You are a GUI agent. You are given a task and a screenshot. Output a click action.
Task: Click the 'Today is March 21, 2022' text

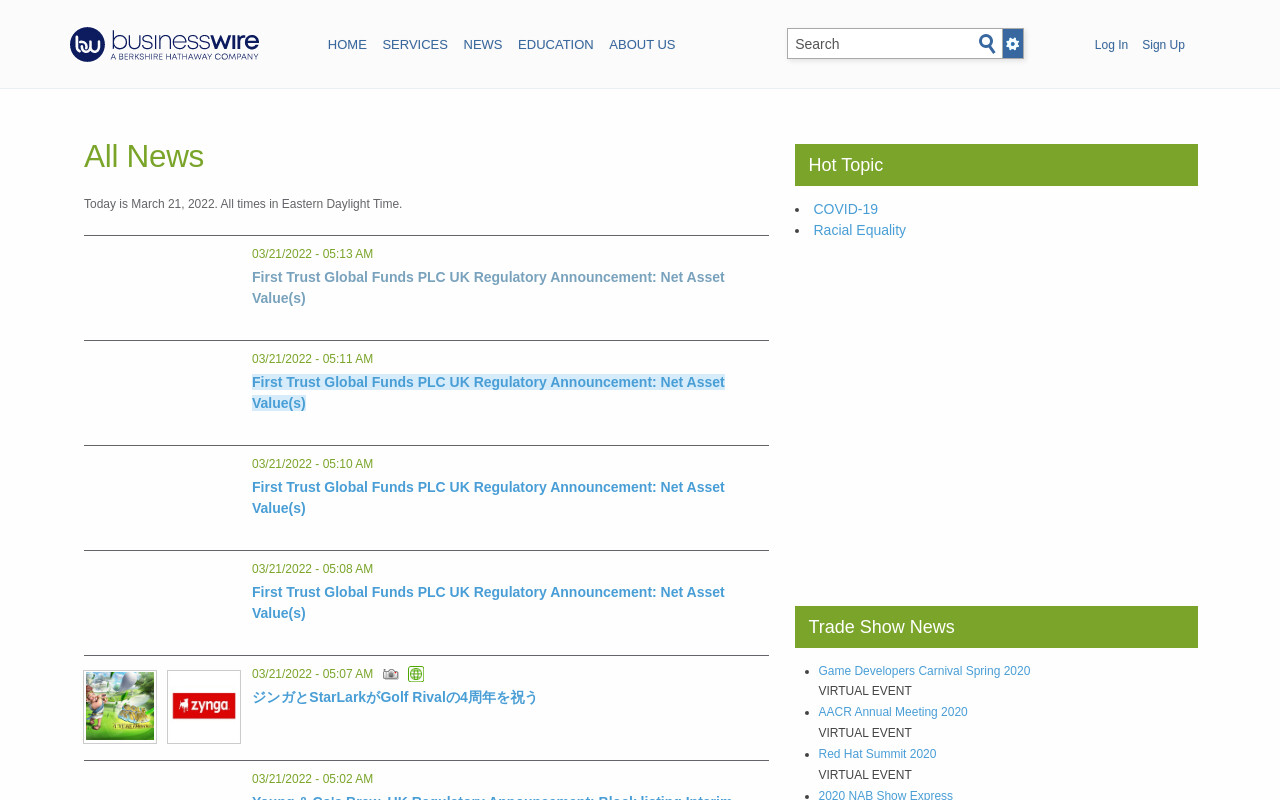click(x=150, y=204)
